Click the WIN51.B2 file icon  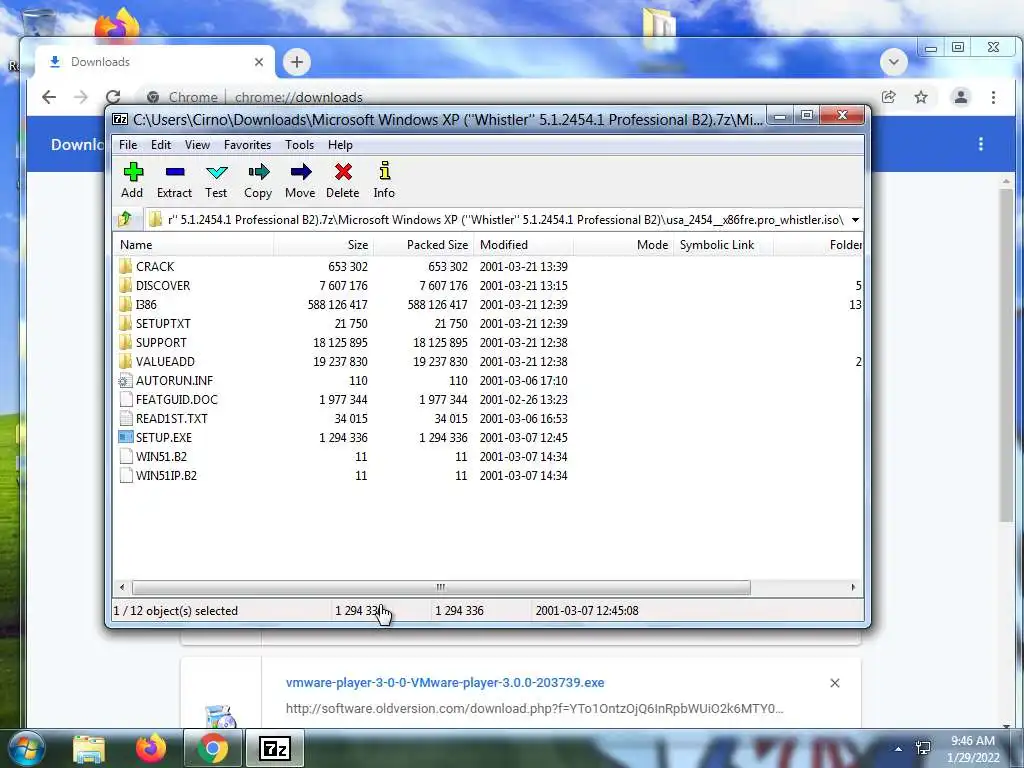tap(125, 456)
